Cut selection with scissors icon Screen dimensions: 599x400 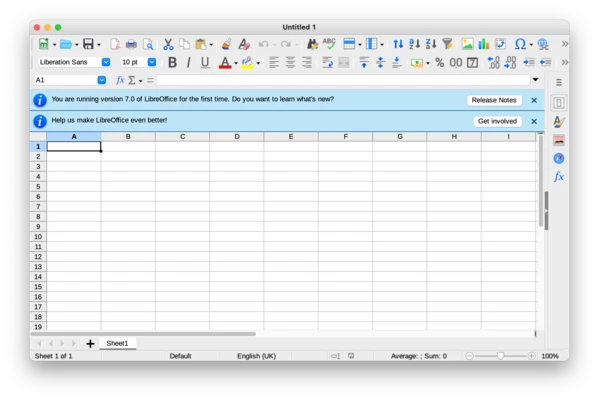168,44
